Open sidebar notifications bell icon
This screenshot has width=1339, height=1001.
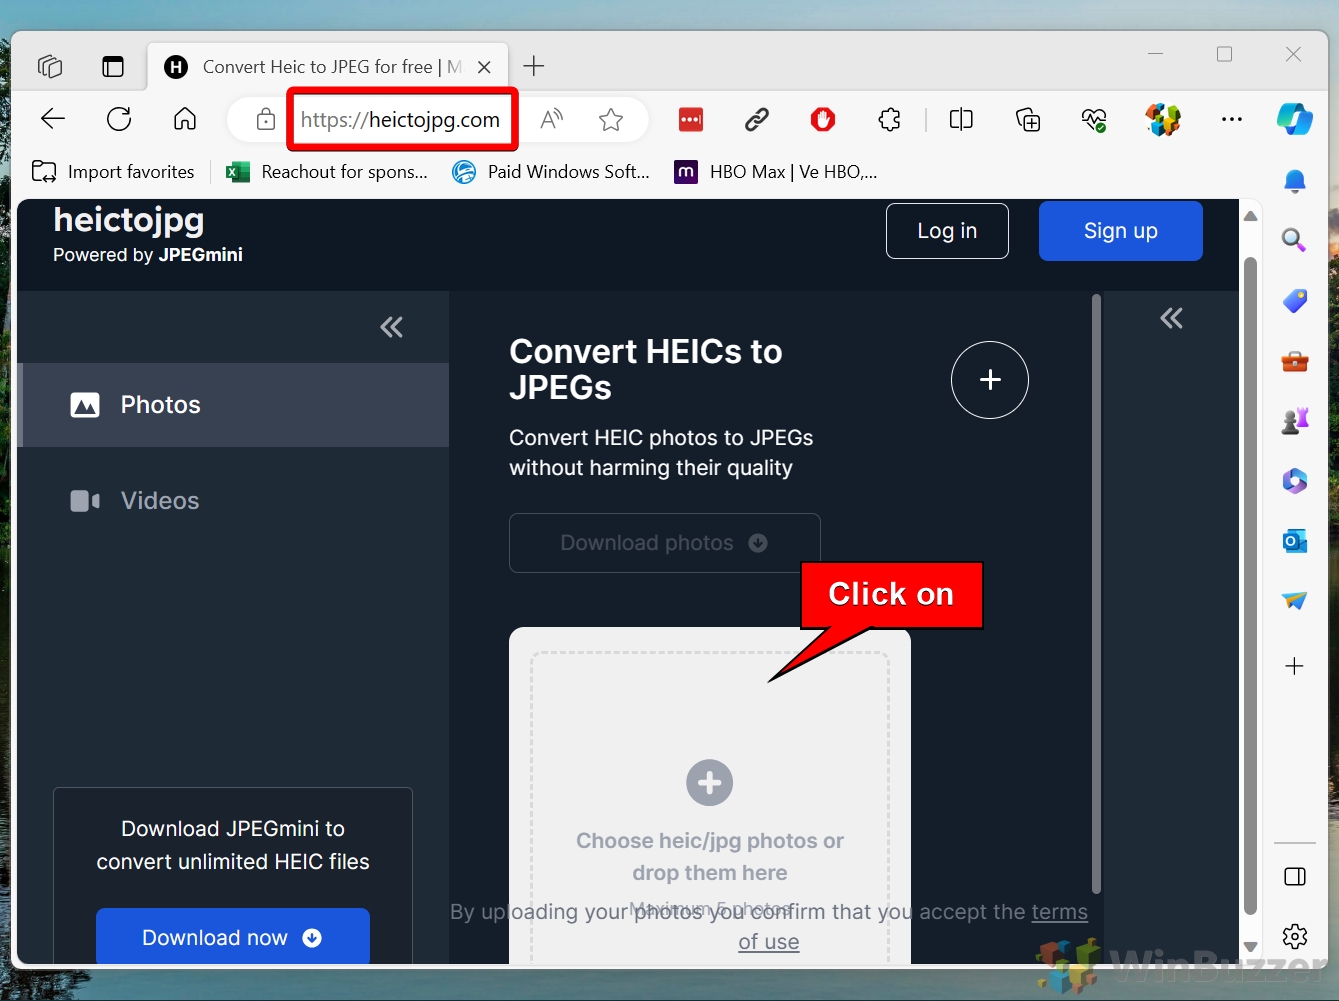click(1295, 181)
